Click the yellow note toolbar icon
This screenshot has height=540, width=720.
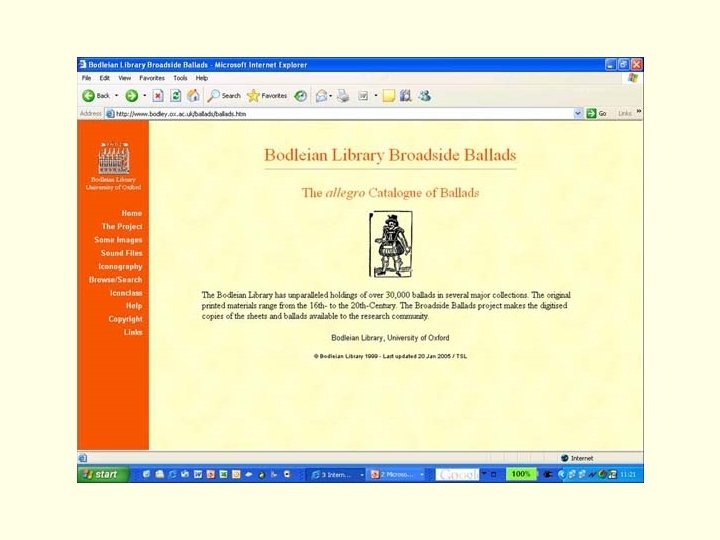(388, 96)
